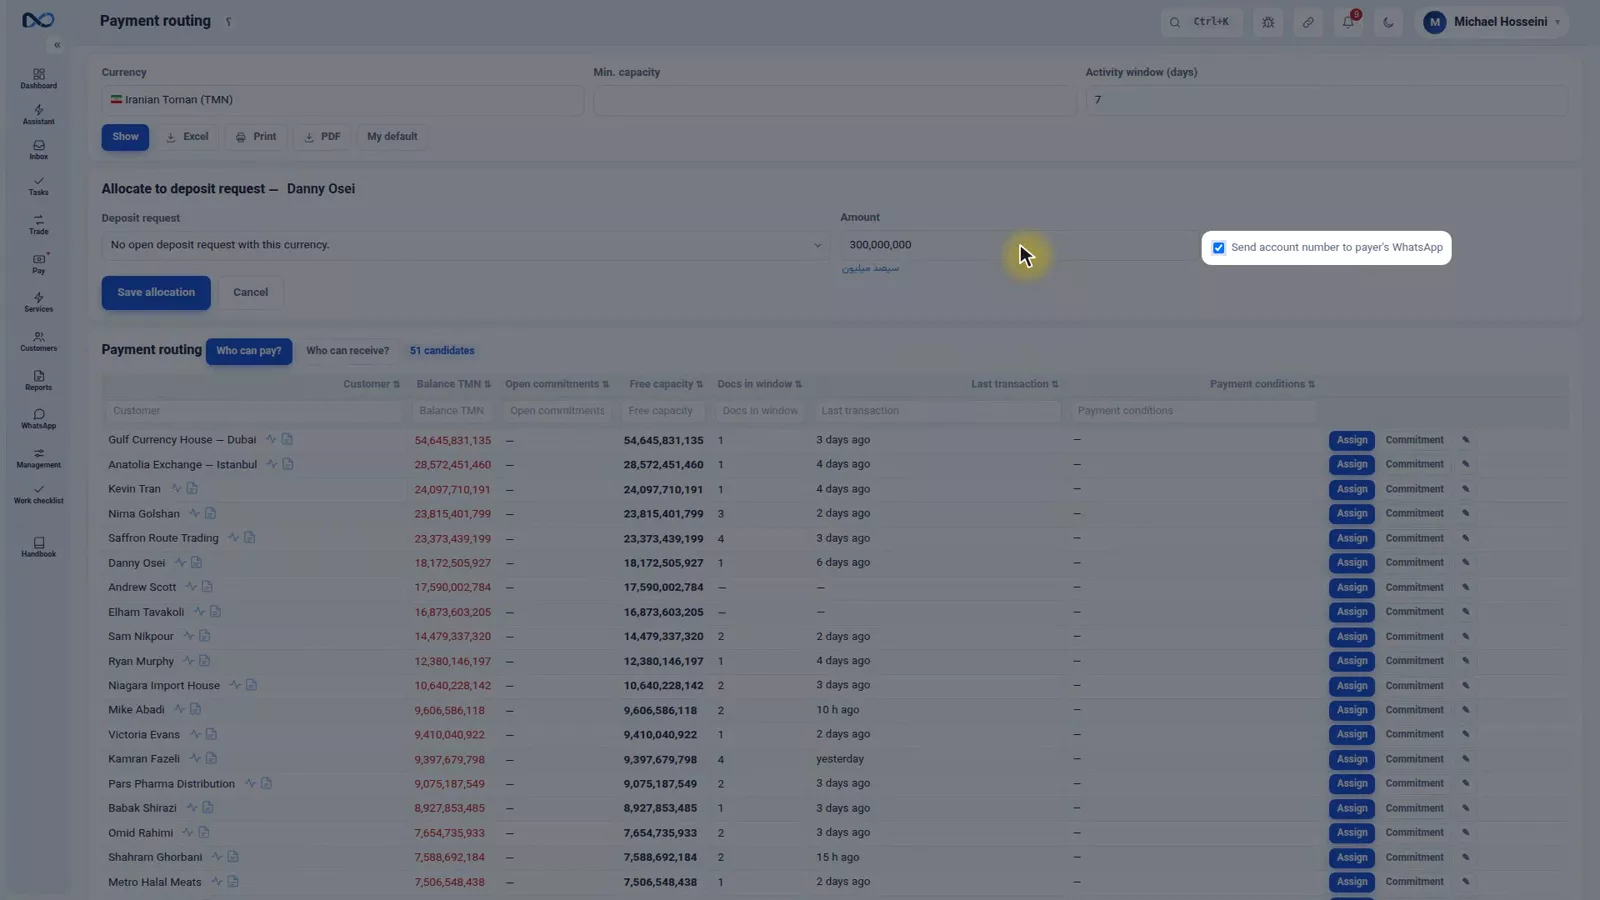Screen dimensions: 1600x900
Task: Click the Activity window days field
Action: (1326, 100)
